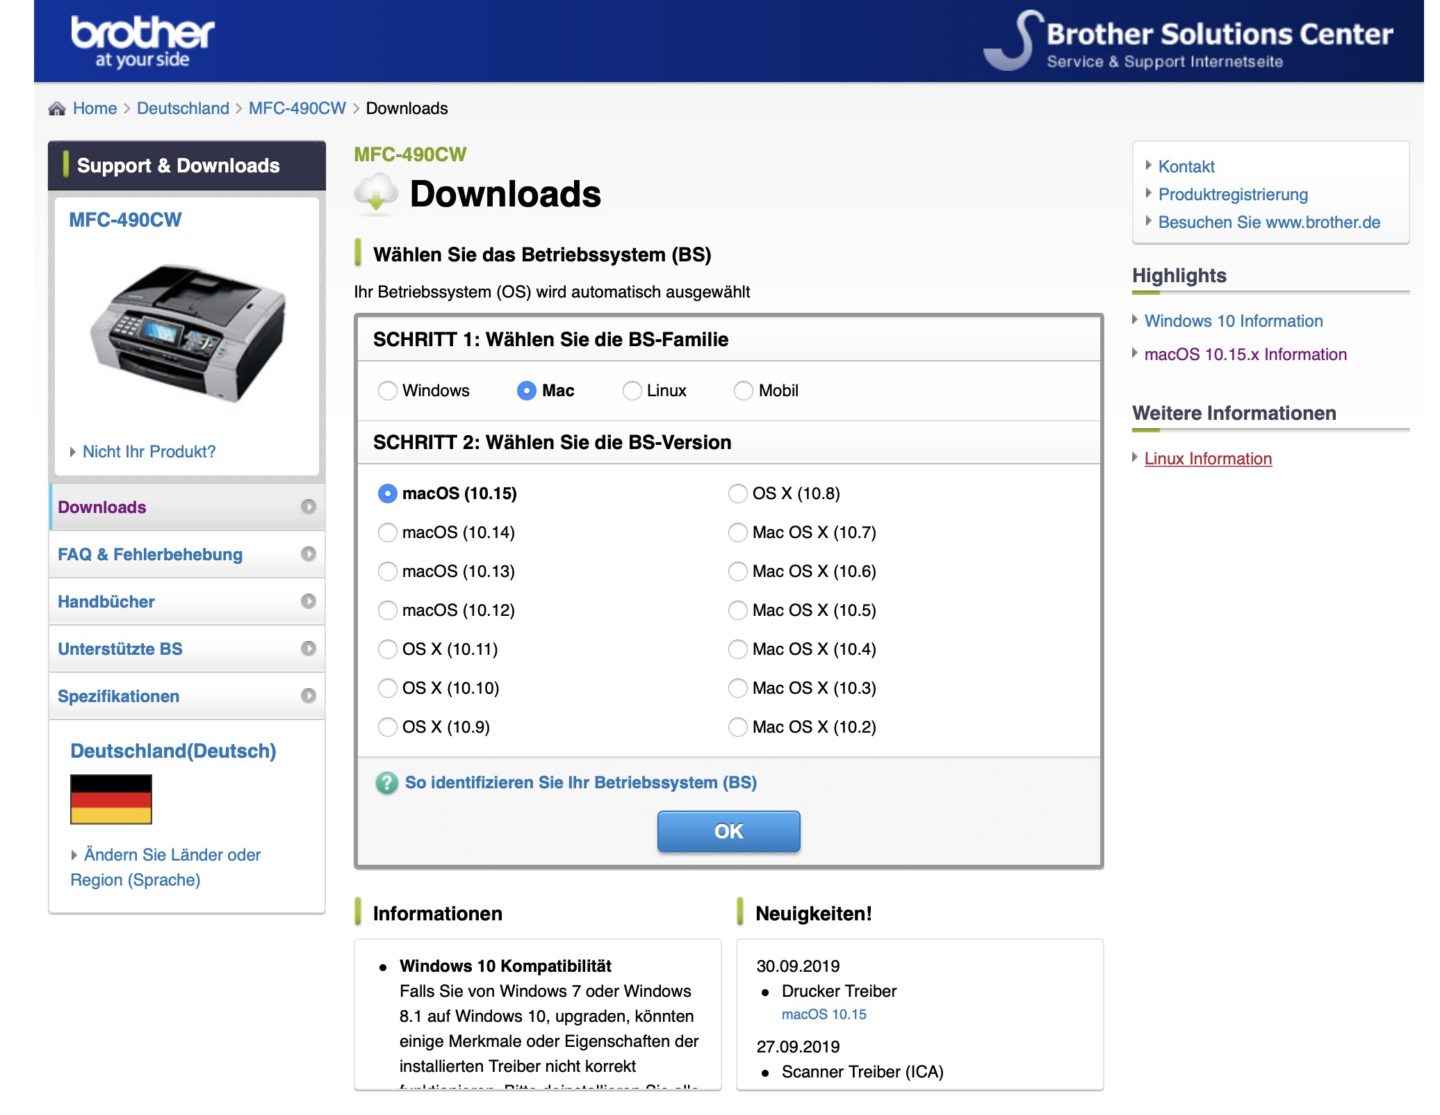Click the Brother Solutions Center logo
The image size is (1440, 1115).
pos(1188,41)
